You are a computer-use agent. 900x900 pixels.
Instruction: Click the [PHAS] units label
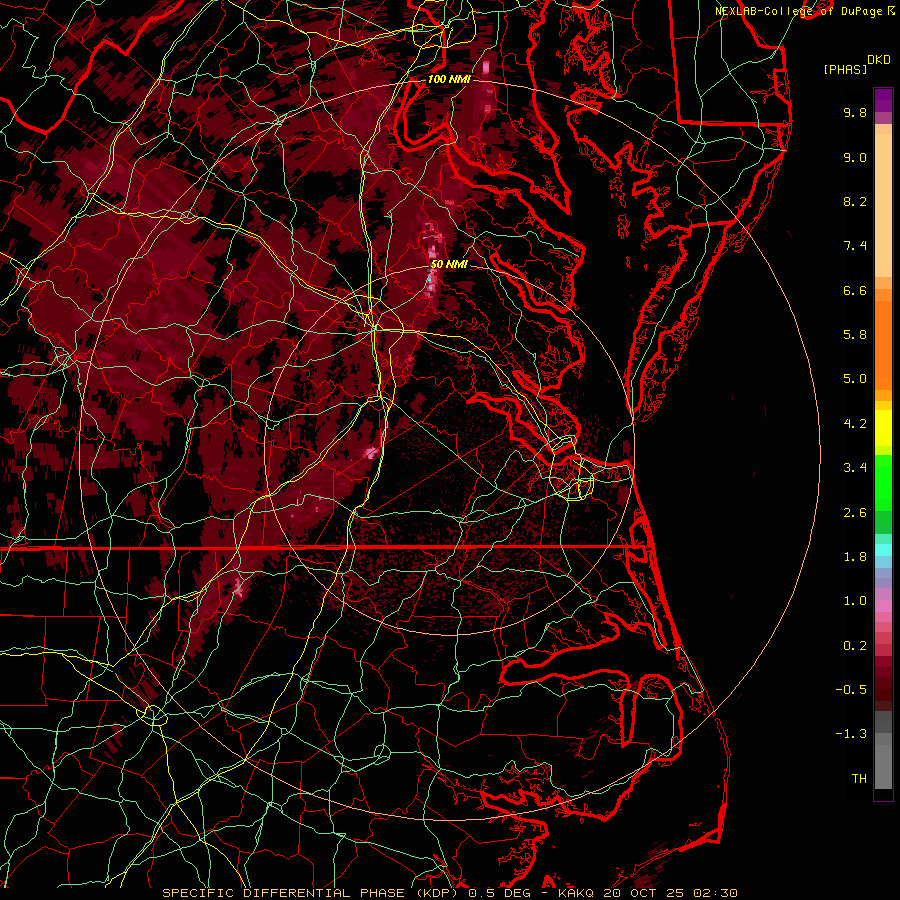click(x=845, y=70)
